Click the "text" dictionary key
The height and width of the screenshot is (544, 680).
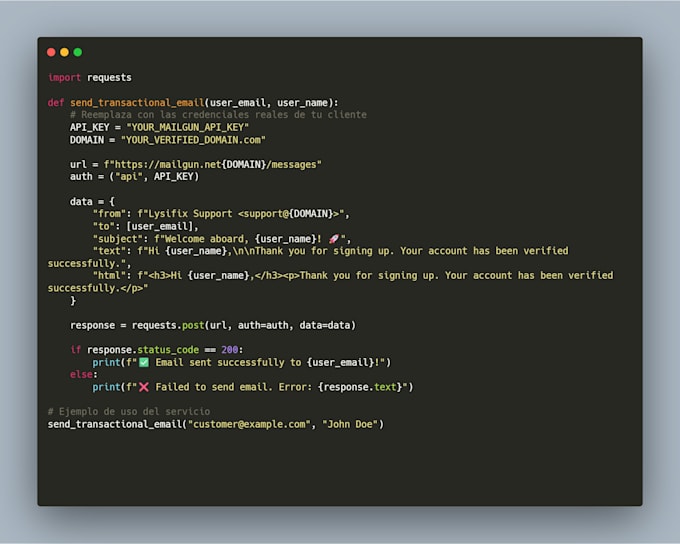pyautogui.click(x=109, y=251)
